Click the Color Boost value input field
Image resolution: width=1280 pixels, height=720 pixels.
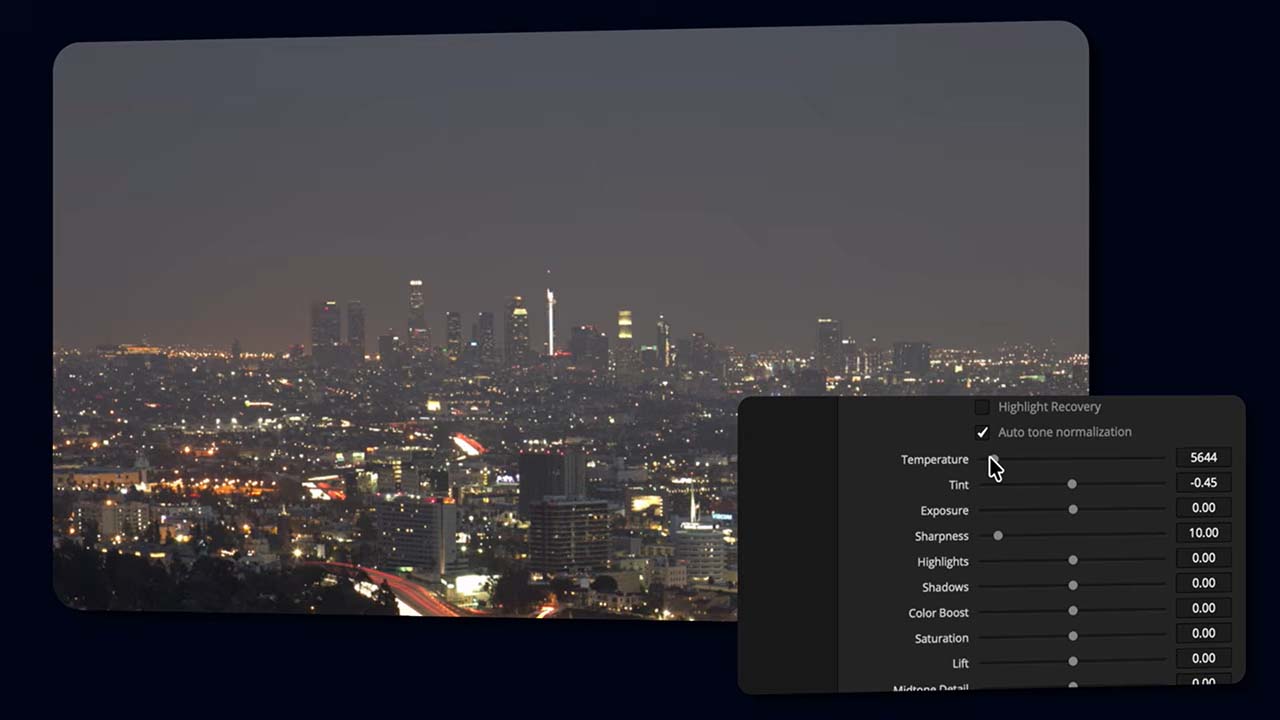[x=1203, y=608]
